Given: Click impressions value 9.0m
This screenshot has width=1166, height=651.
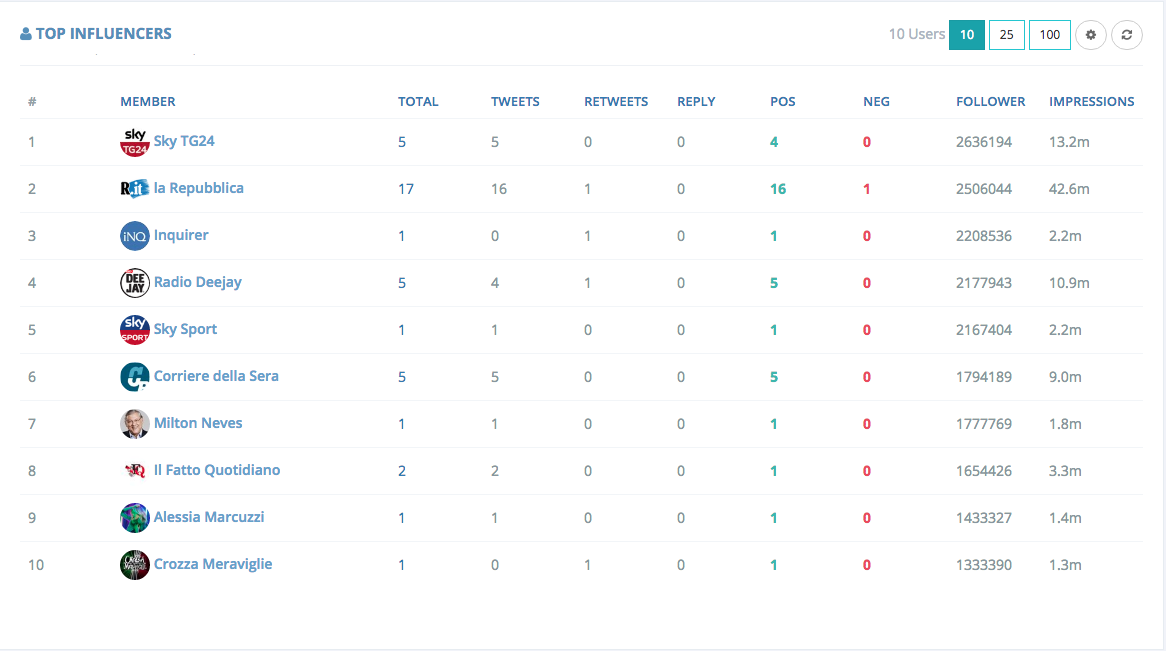Looking at the screenshot, I should (1065, 377).
